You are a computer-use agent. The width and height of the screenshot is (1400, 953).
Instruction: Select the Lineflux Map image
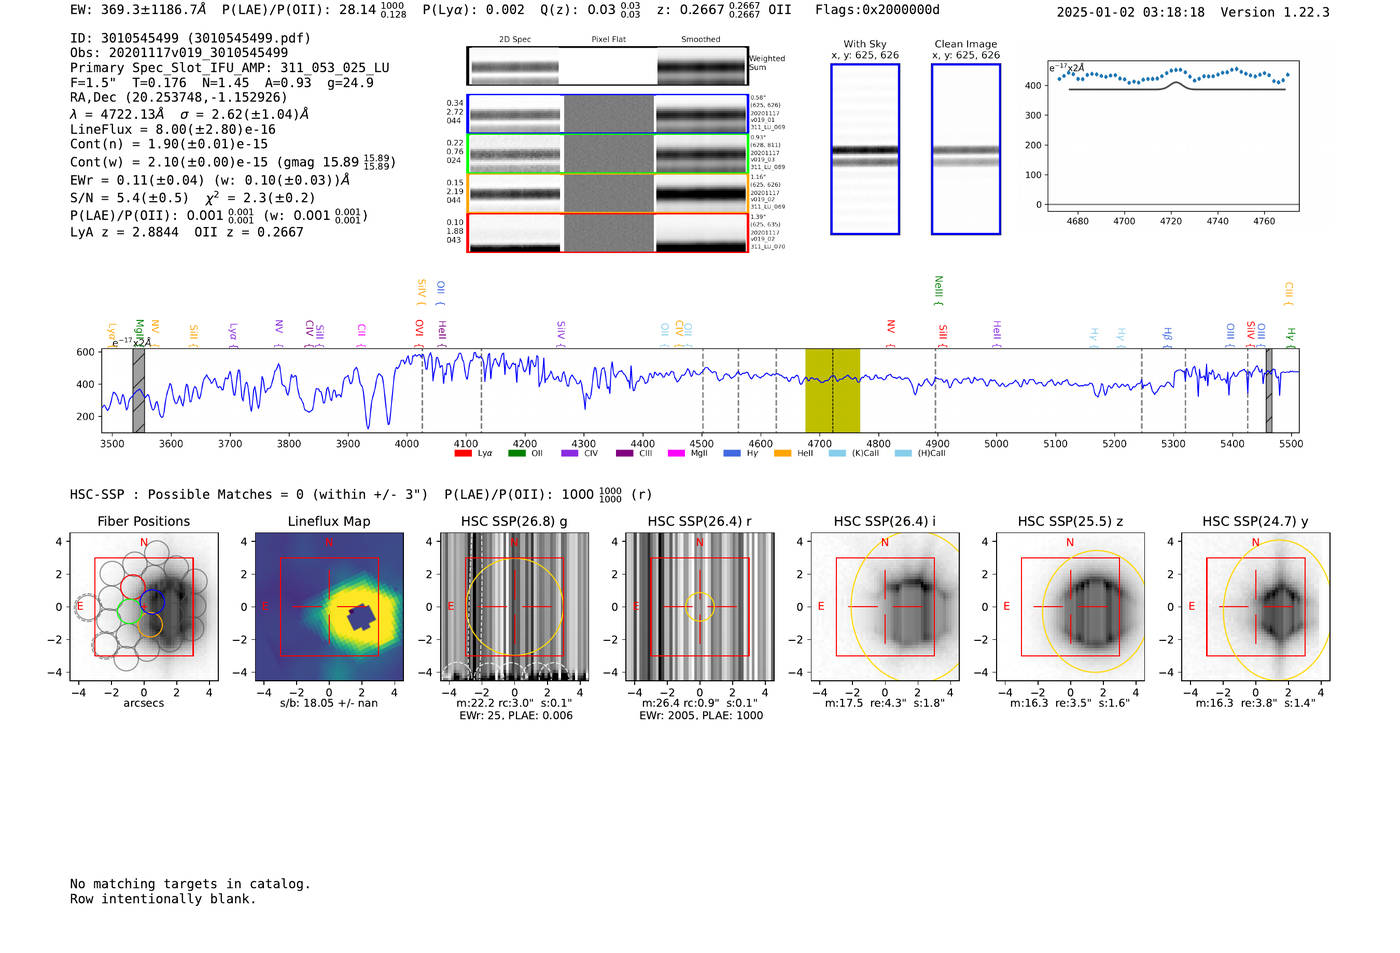click(329, 606)
